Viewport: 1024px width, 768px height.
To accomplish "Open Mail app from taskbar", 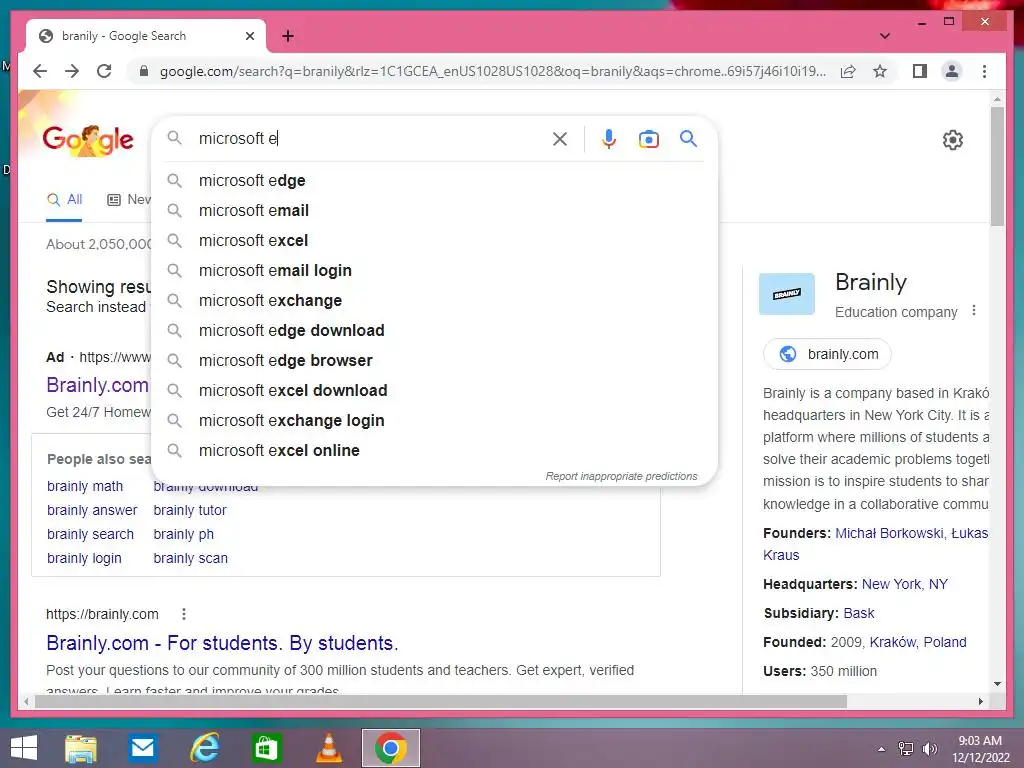I will point(142,748).
